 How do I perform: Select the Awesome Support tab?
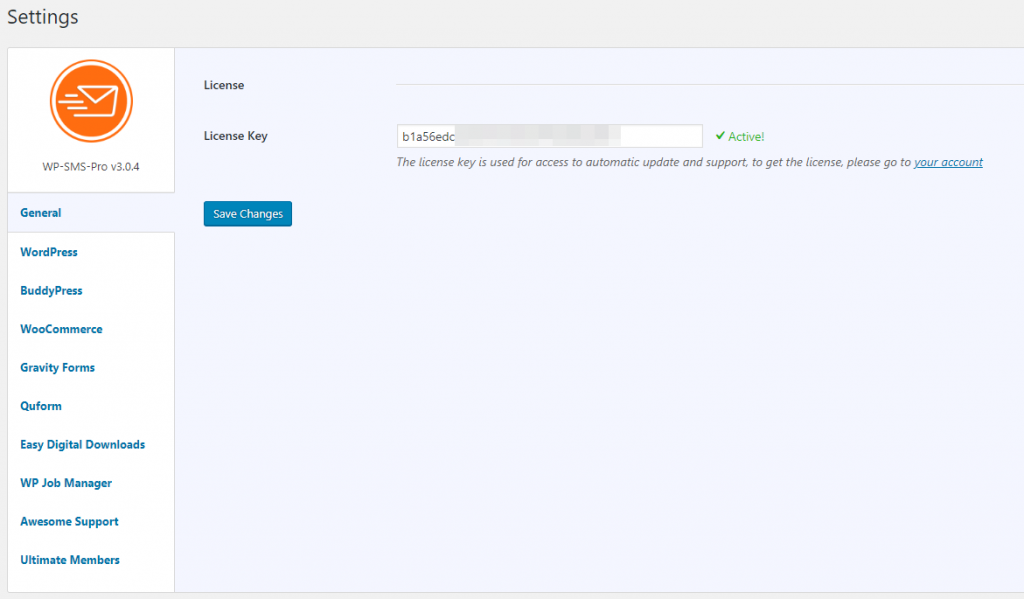pos(69,522)
